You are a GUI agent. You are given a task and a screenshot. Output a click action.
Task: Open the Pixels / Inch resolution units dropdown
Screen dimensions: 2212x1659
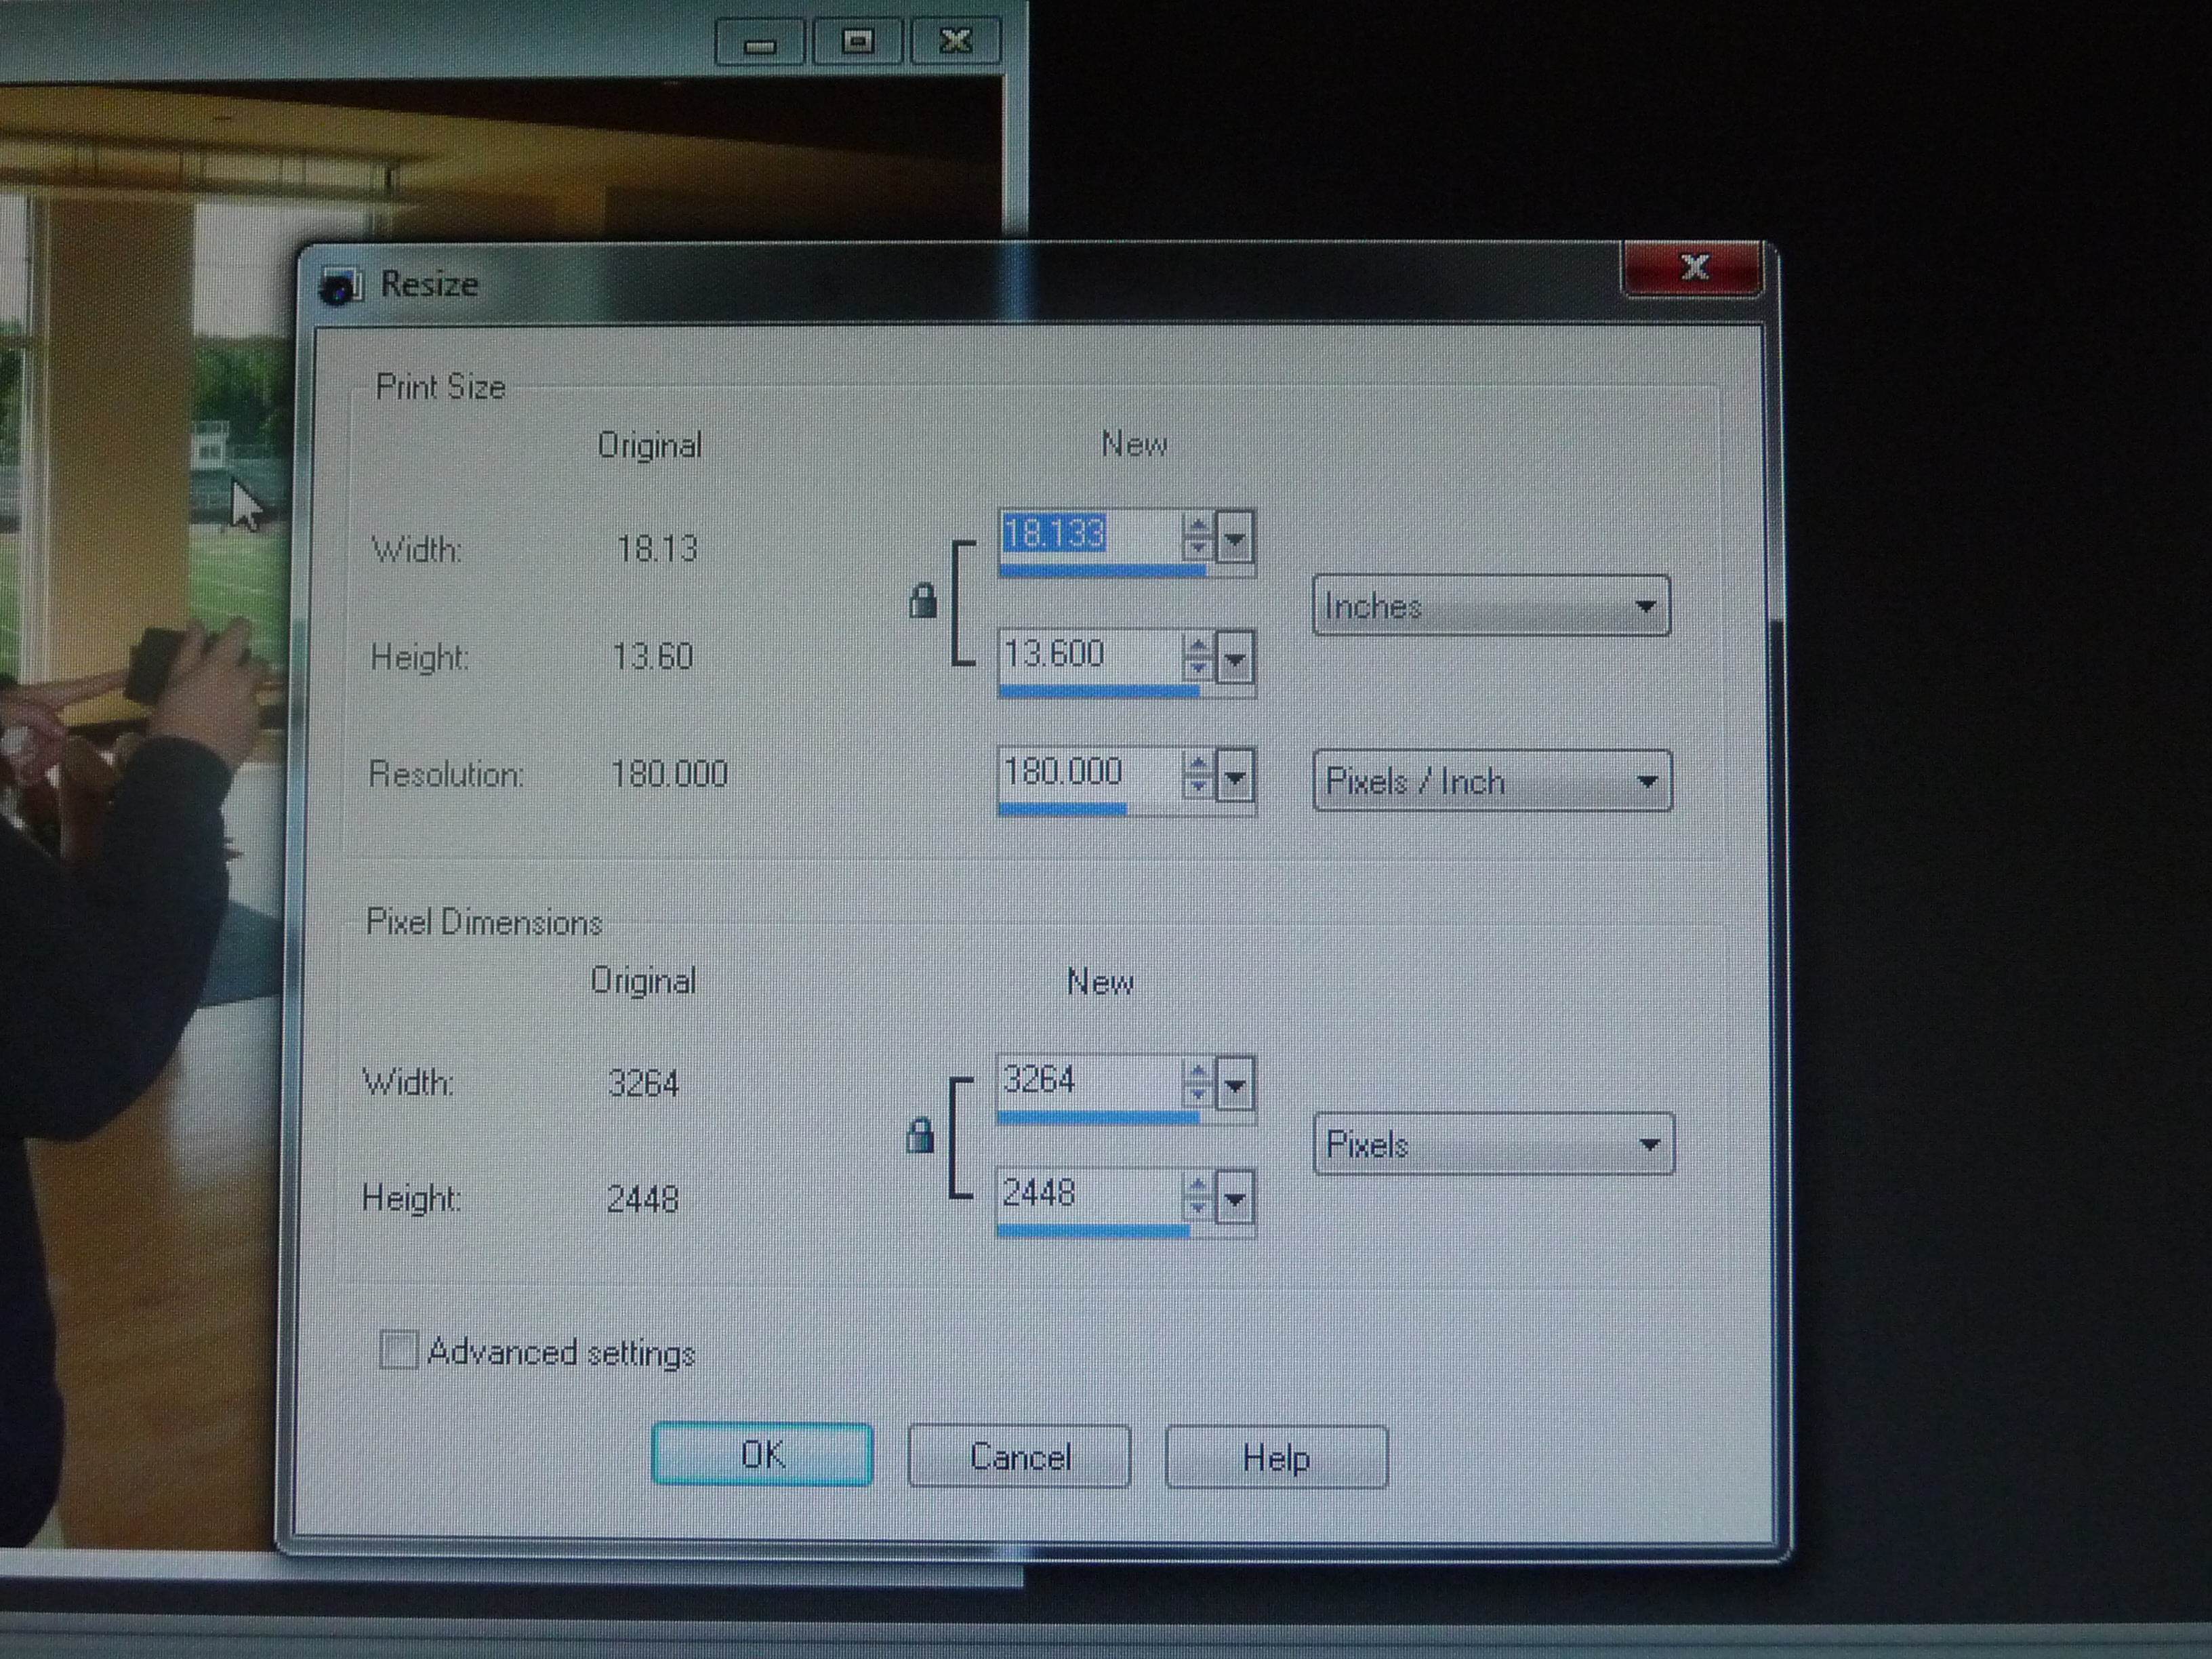click(1492, 780)
